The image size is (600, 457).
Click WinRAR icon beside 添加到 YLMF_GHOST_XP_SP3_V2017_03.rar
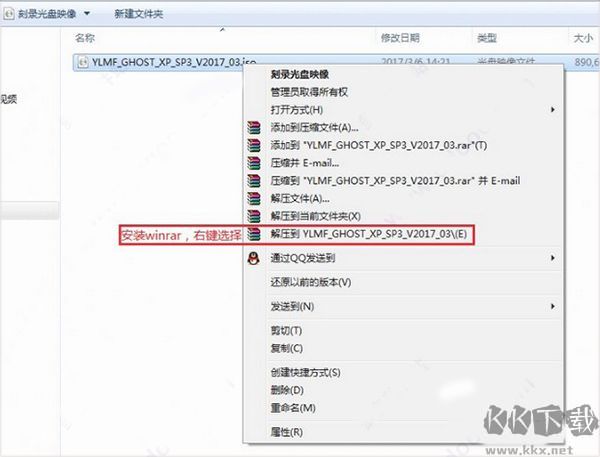click(254, 145)
